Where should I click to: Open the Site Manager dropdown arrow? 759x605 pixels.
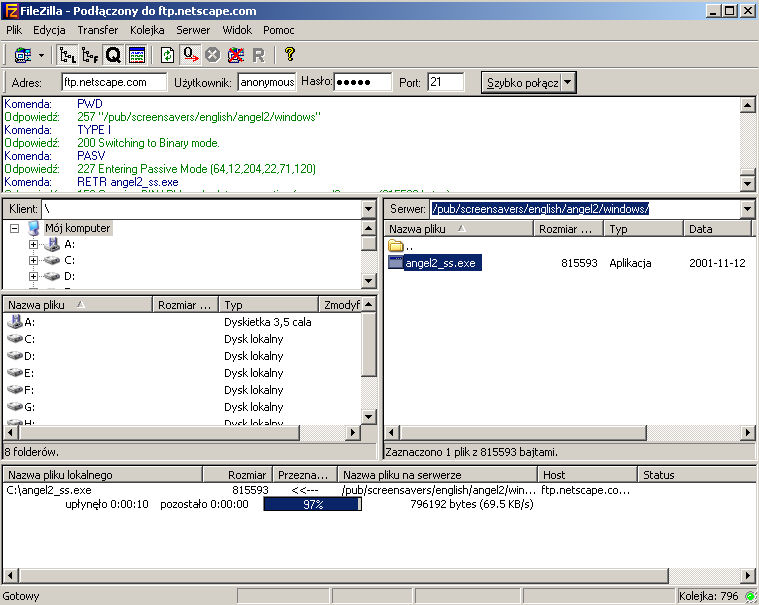pyautogui.click(x=41, y=55)
